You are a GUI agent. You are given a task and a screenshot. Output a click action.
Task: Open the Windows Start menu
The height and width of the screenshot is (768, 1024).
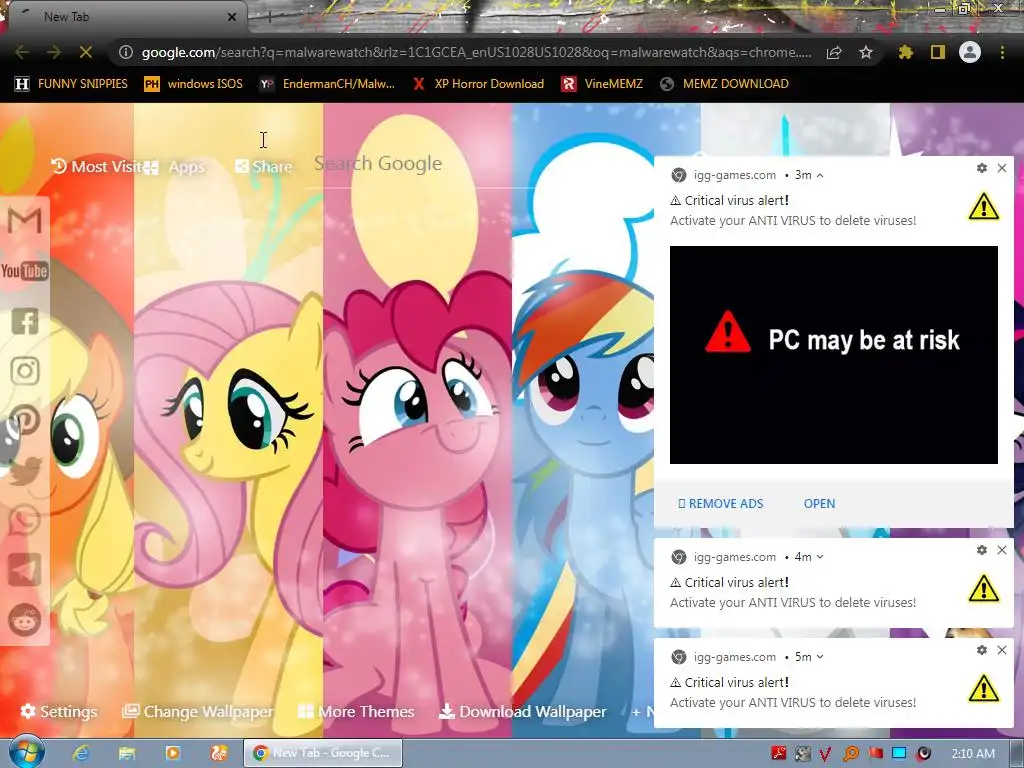click(x=25, y=752)
